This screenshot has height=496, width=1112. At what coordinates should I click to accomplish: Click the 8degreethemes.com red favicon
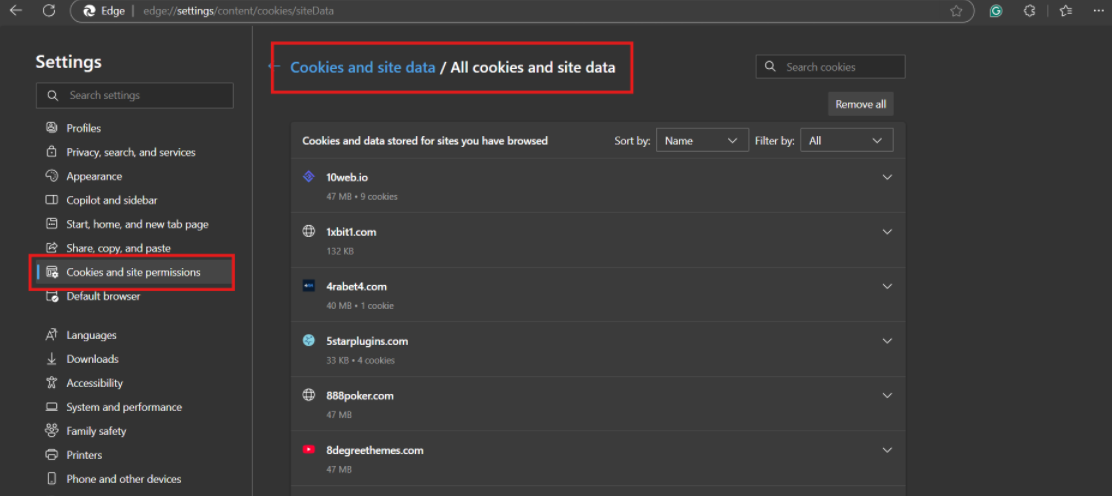tap(308, 450)
